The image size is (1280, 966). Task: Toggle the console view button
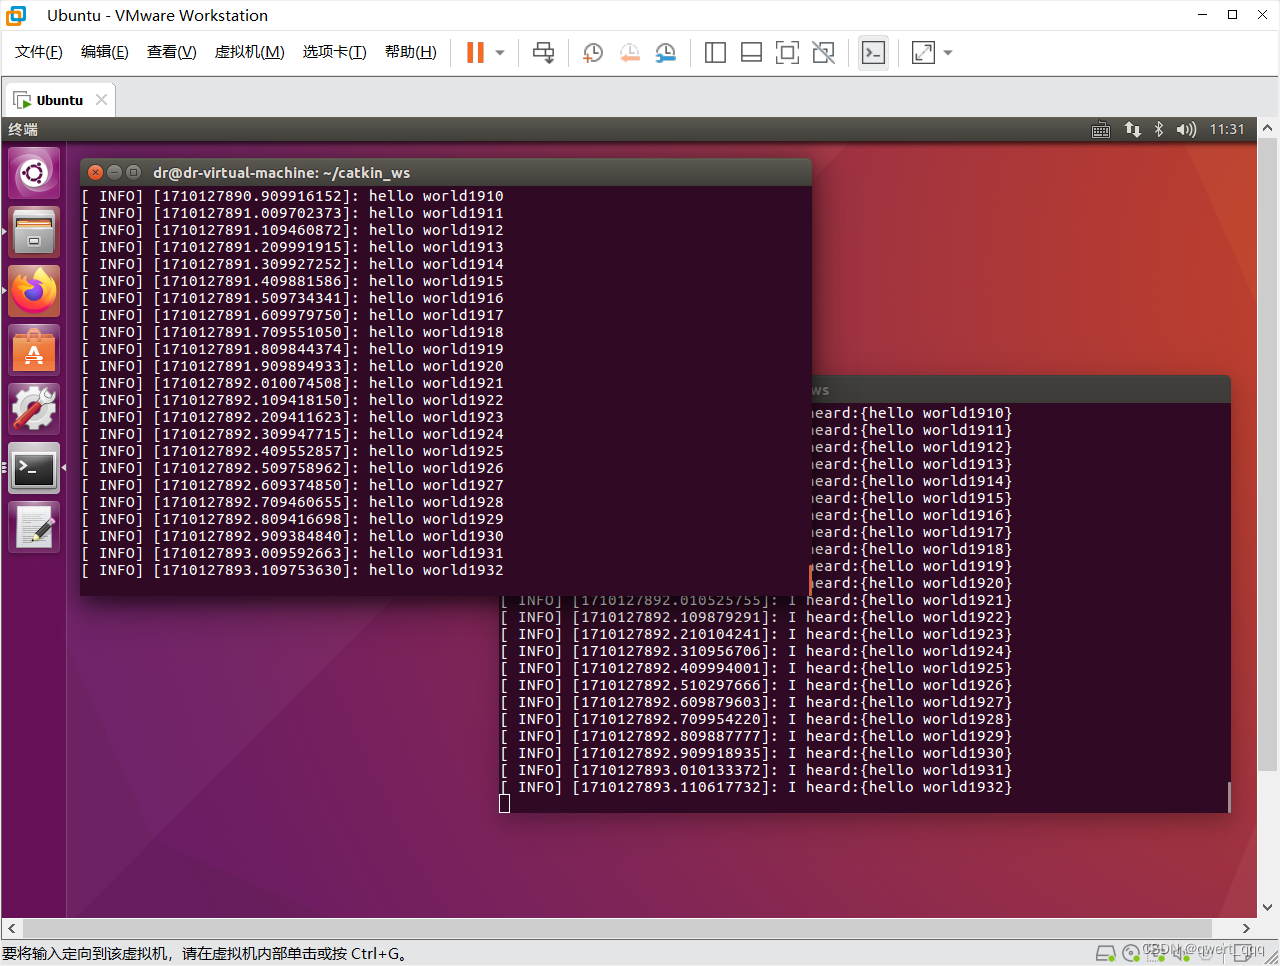click(x=873, y=53)
